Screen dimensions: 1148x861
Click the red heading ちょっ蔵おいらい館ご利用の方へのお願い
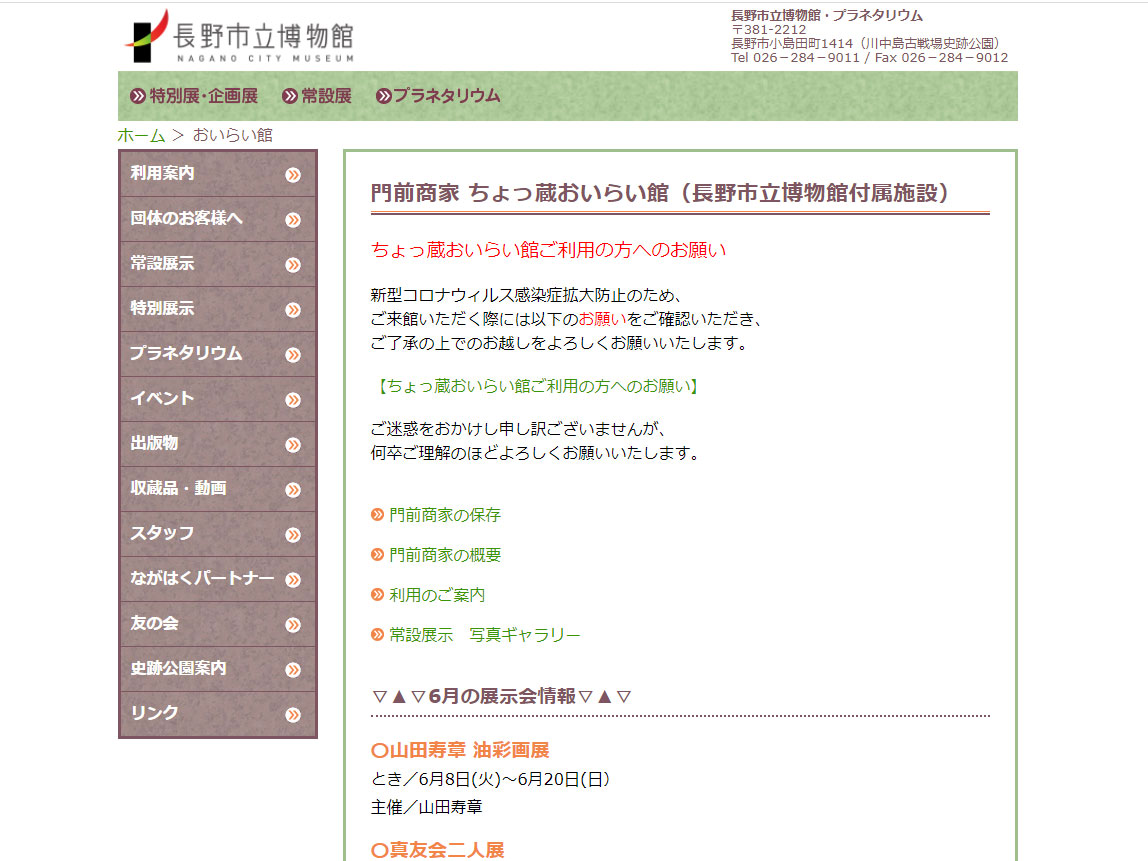tap(548, 250)
